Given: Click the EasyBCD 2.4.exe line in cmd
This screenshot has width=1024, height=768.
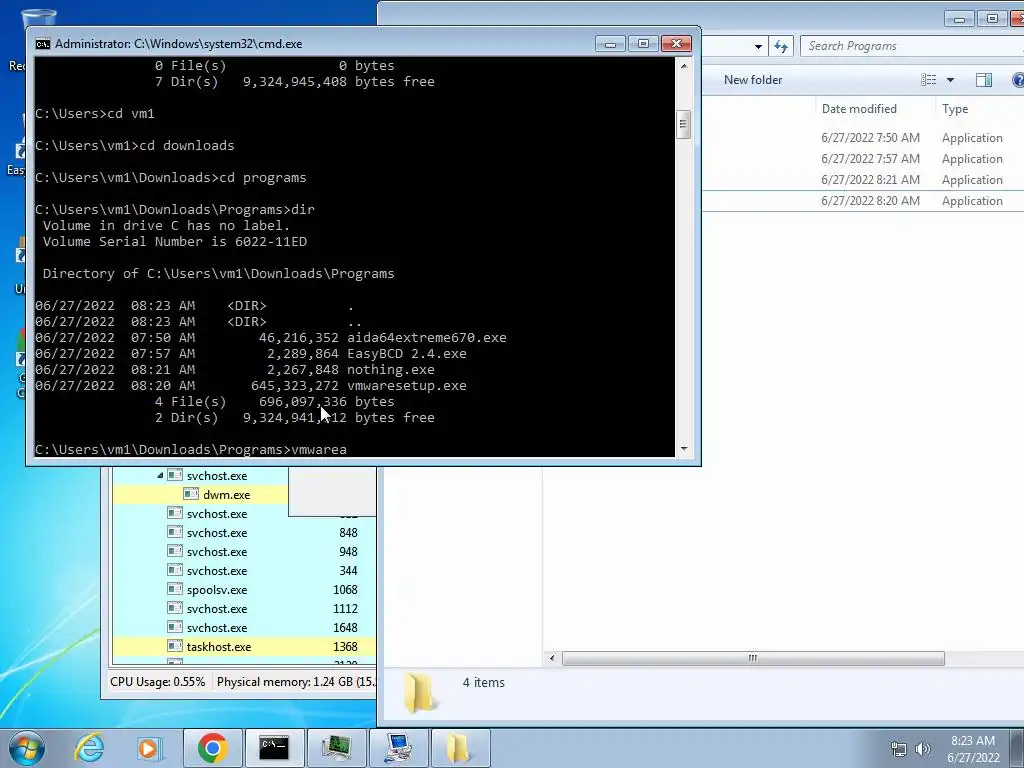Looking at the screenshot, I should [x=251, y=353].
